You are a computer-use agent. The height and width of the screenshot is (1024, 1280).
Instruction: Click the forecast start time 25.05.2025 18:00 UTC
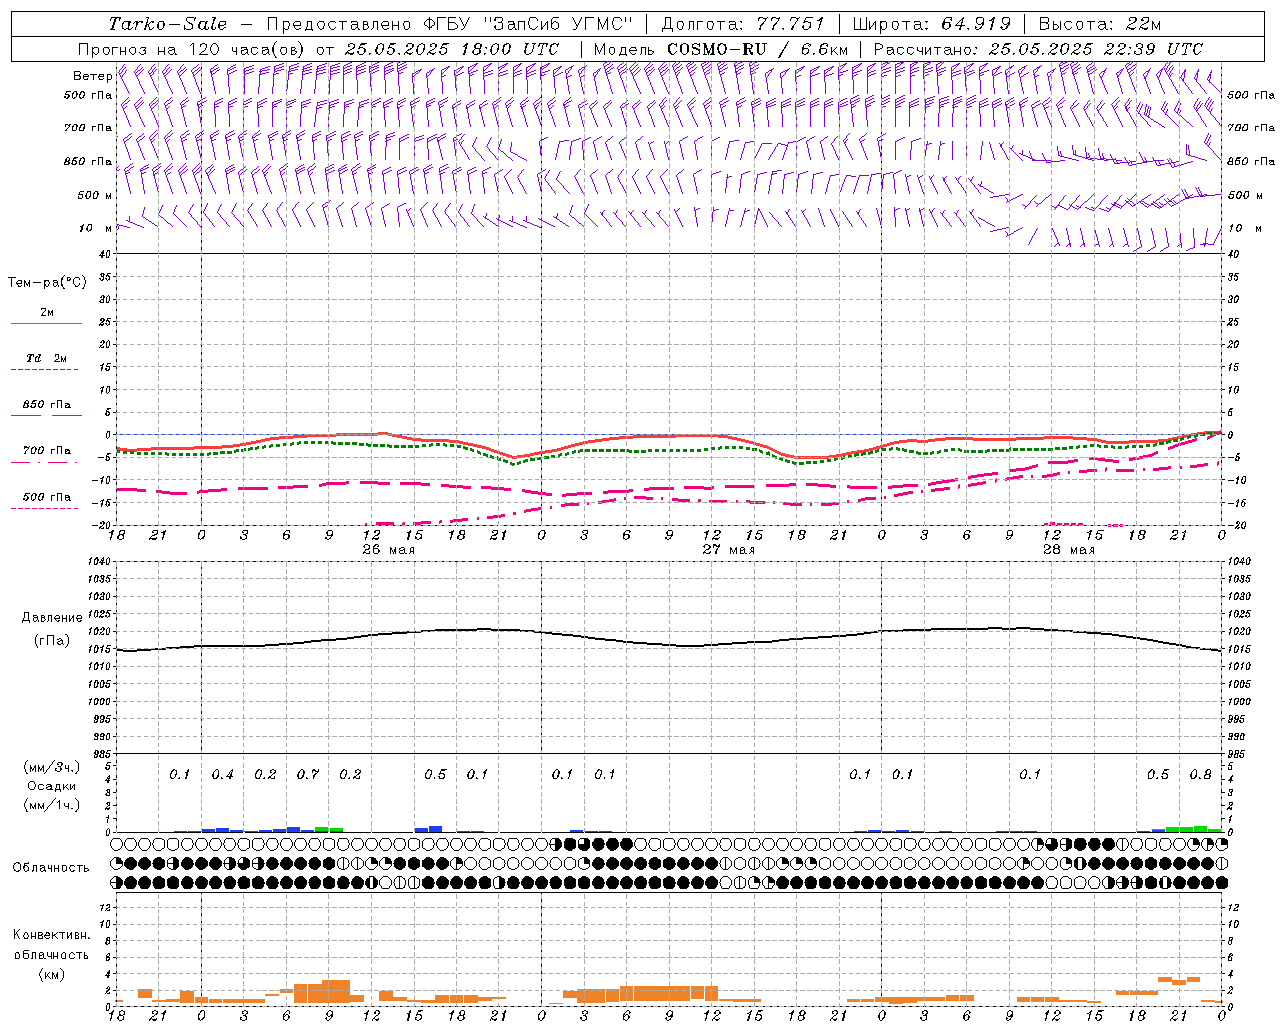(452, 49)
